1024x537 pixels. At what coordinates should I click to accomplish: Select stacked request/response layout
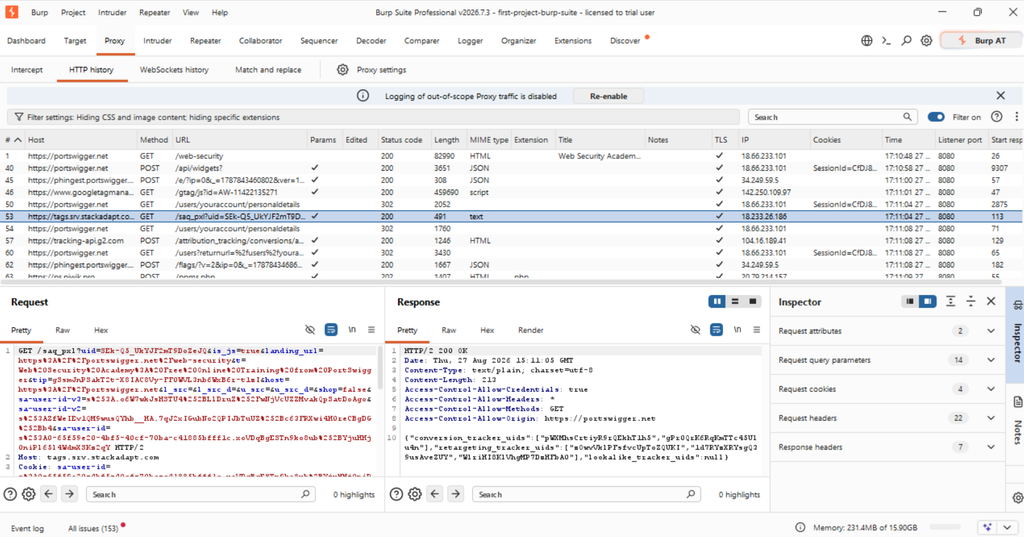[735, 302]
